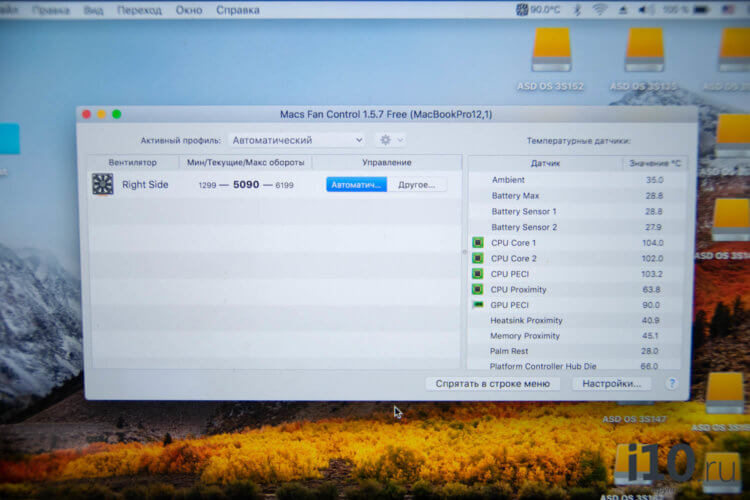Click the 90.0 GPU PECI value
This screenshot has height=500, width=750.
tap(651, 305)
